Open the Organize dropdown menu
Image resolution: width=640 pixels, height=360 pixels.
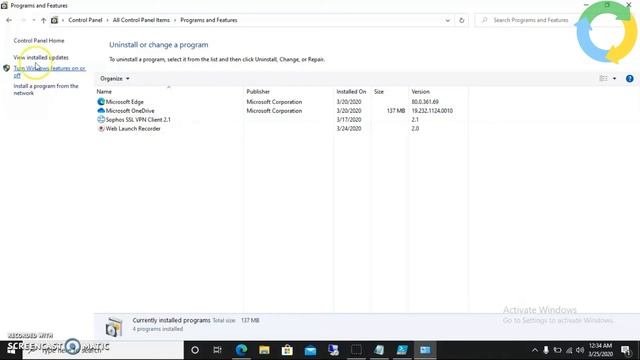[x=115, y=78]
